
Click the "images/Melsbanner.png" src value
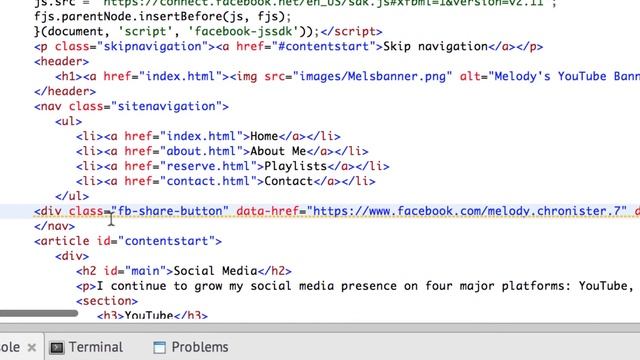pyautogui.click(x=373, y=77)
